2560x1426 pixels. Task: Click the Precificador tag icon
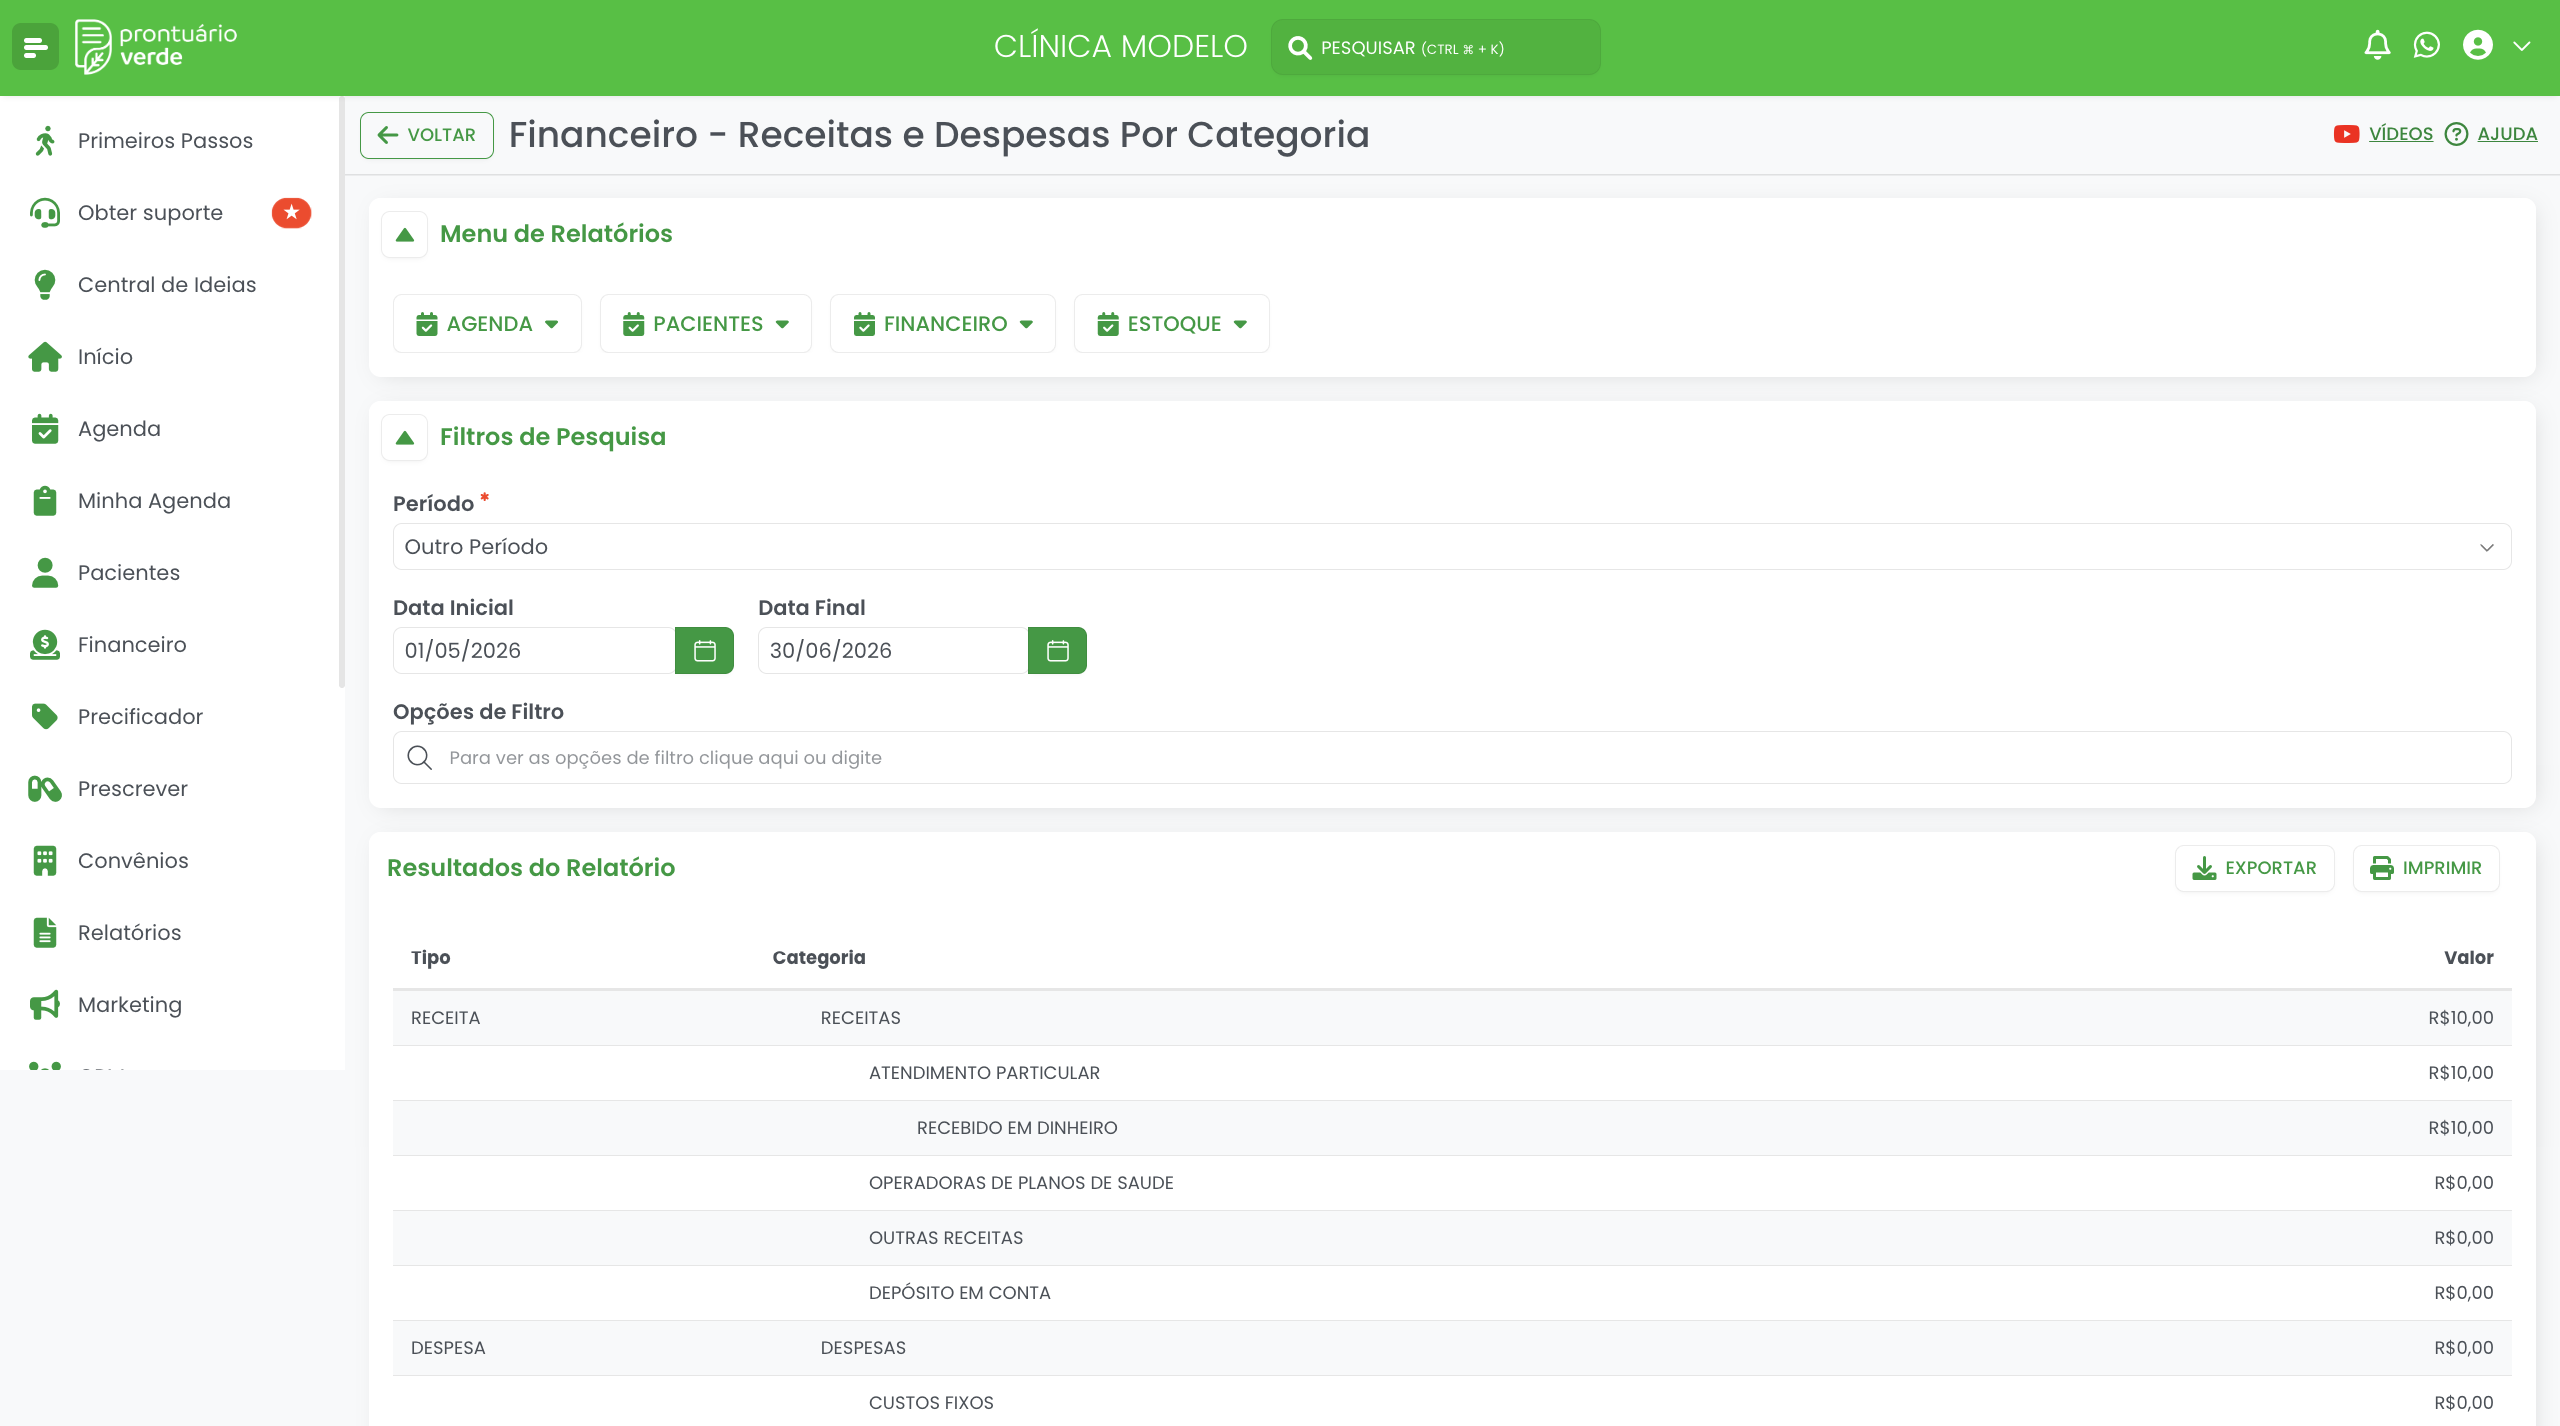44,717
